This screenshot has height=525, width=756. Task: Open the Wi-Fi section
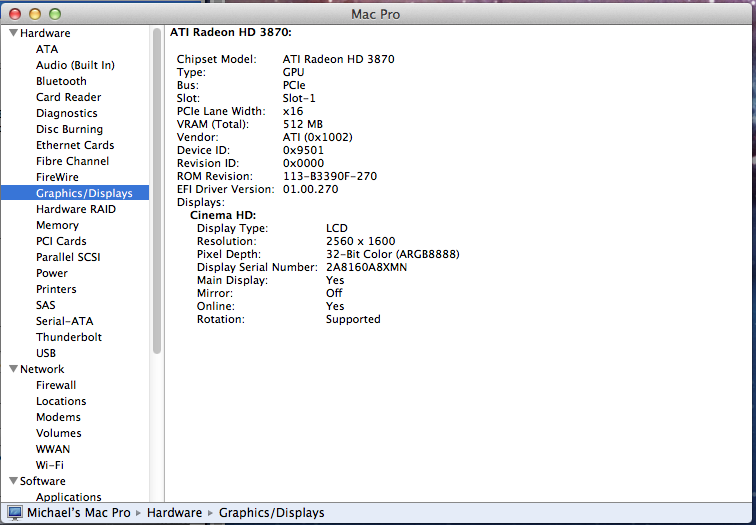[x=50, y=465]
